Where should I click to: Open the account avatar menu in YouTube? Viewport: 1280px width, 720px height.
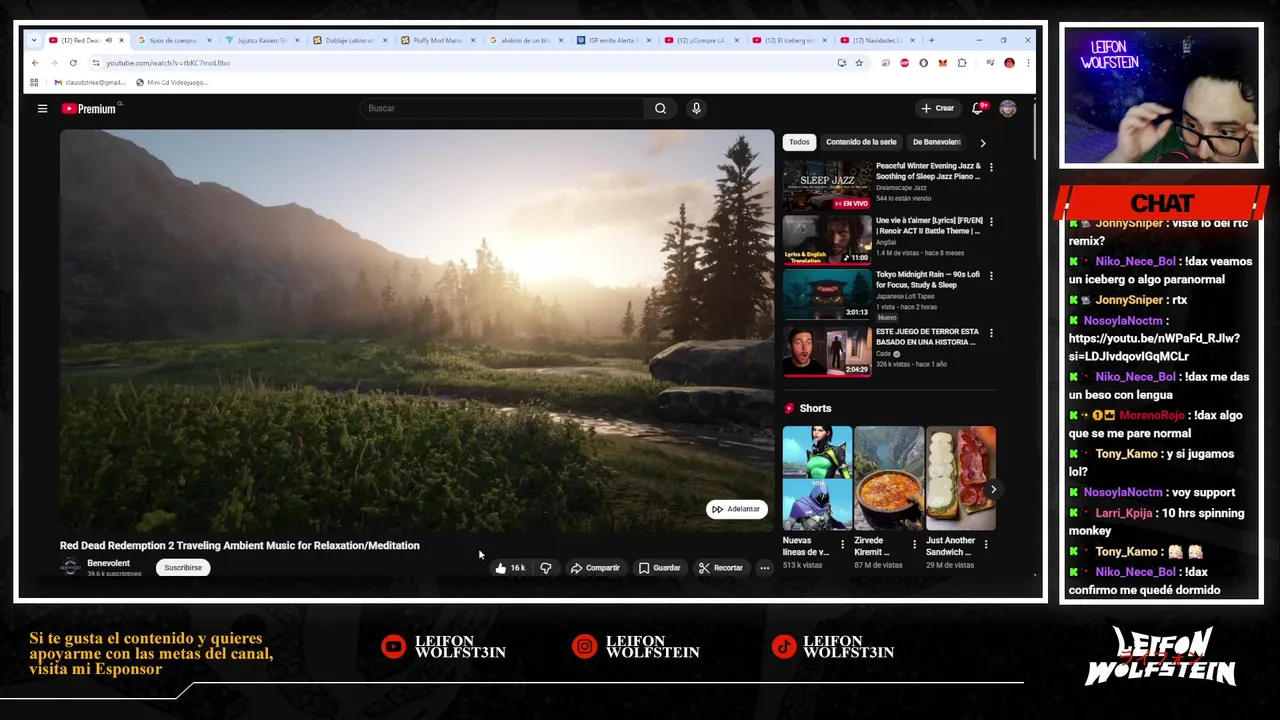click(x=1007, y=108)
